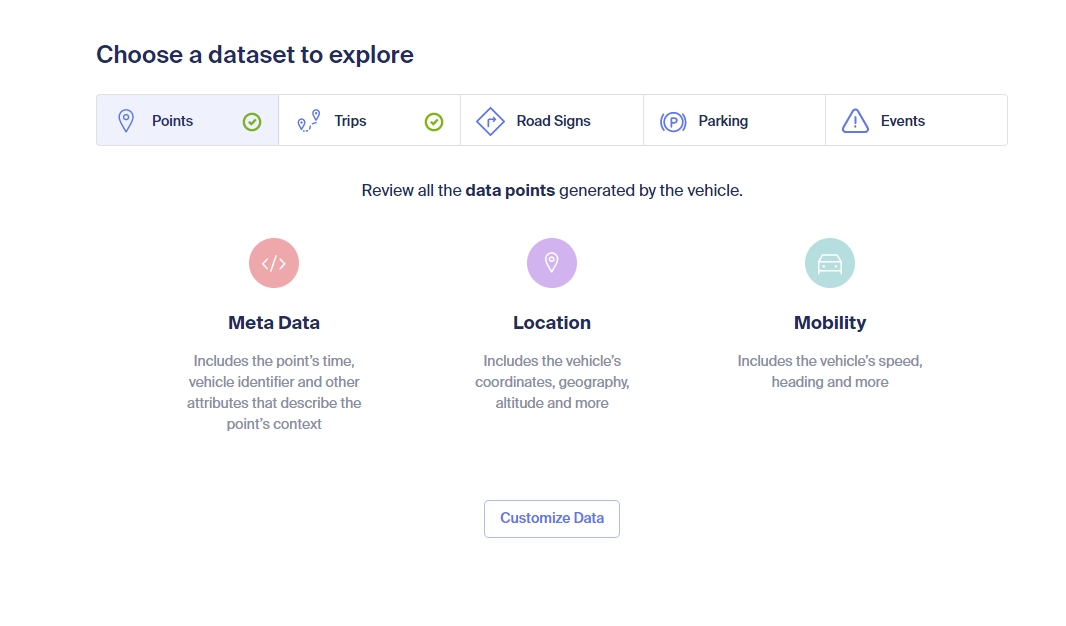This screenshot has width=1066, height=626.
Task: Toggle the green checkmark on Points
Action: click(252, 121)
